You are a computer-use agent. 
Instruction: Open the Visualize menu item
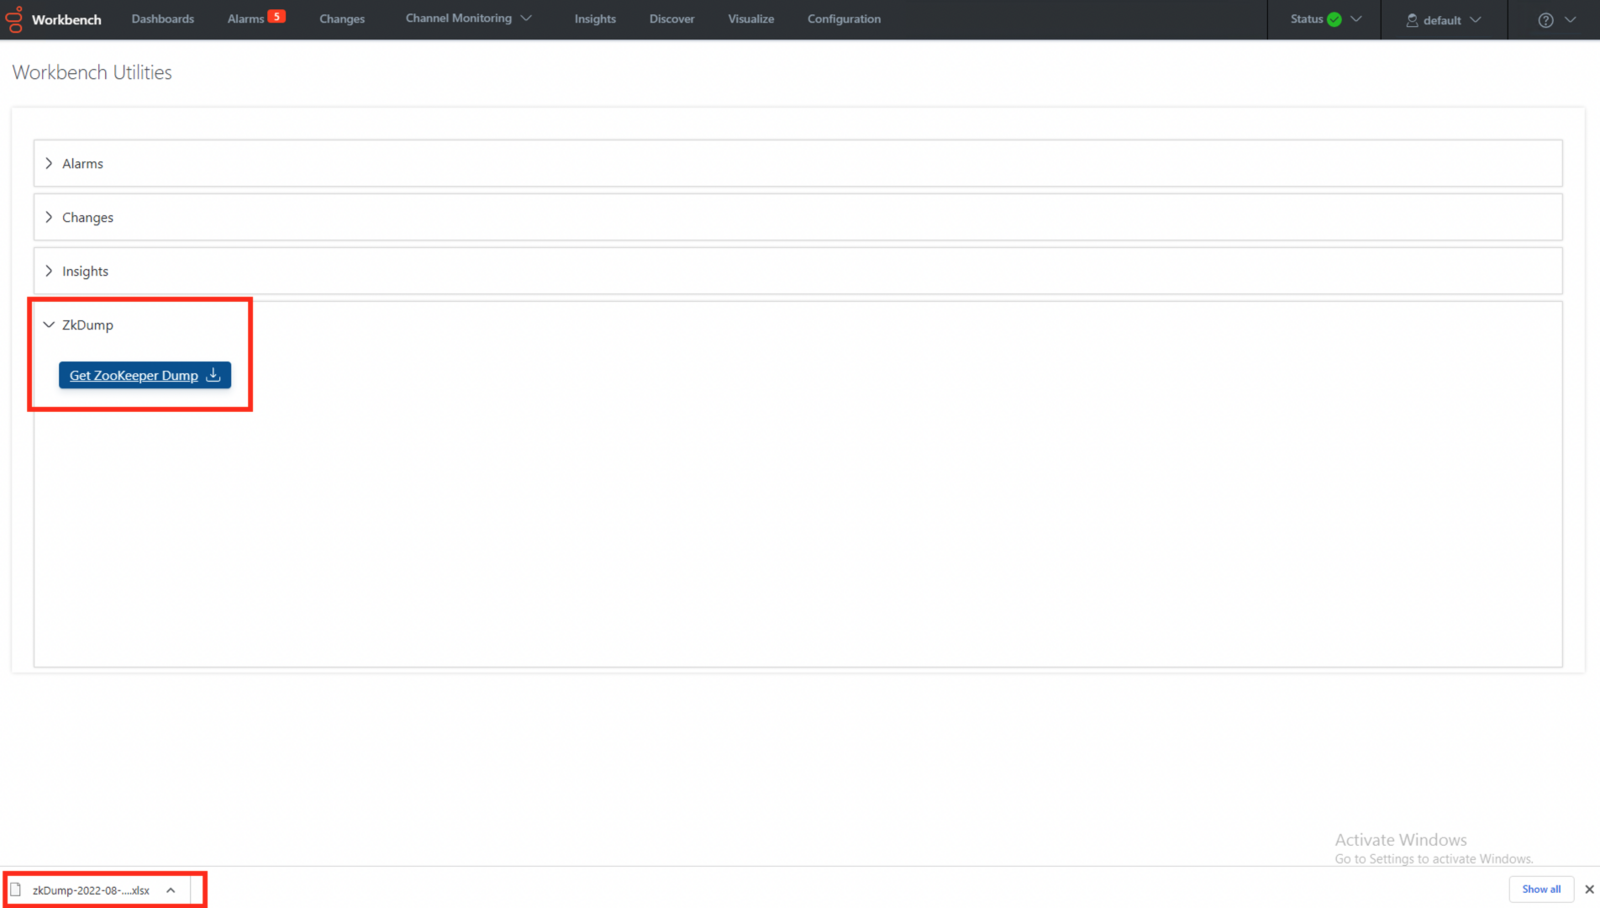pyautogui.click(x=751, y=19)
